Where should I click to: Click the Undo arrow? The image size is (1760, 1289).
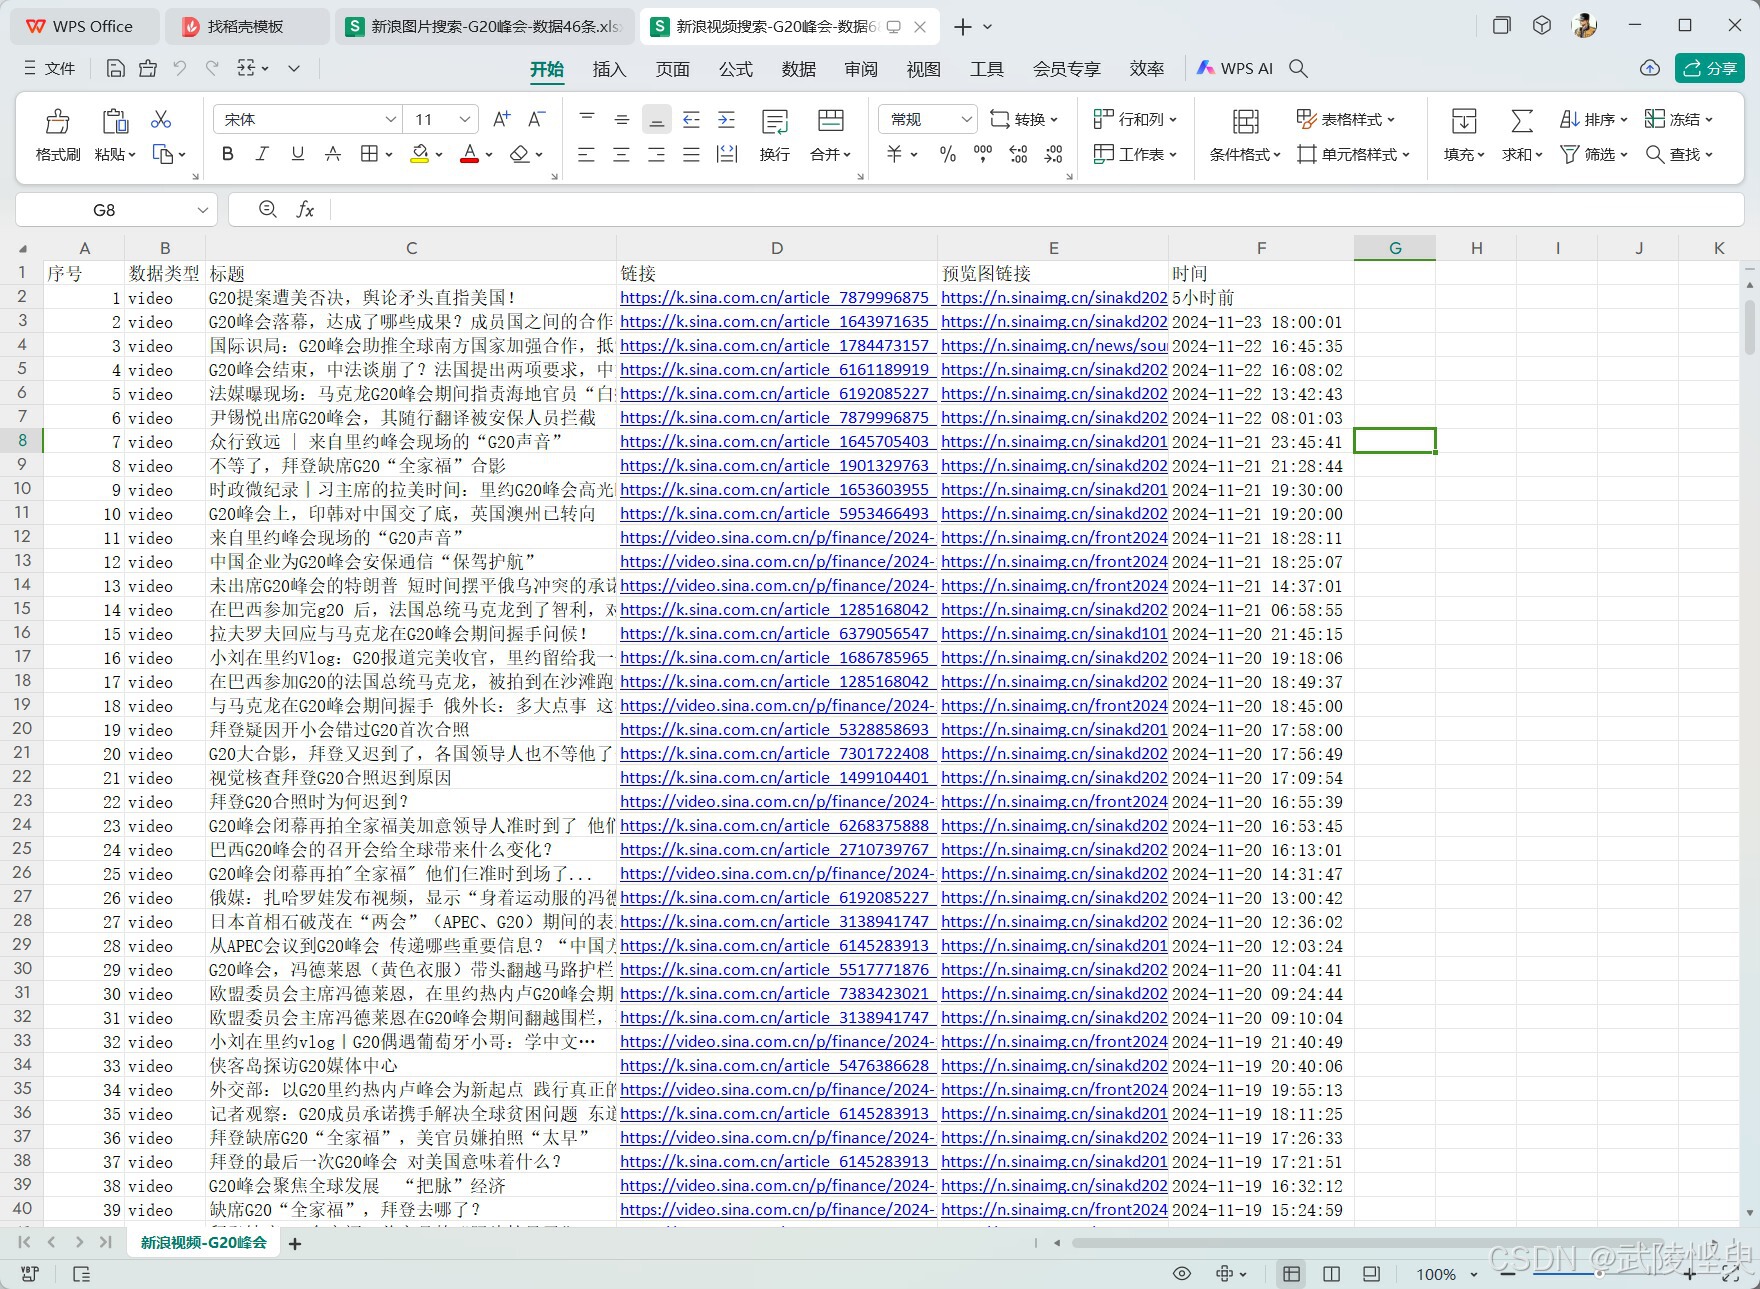pyautogui.click(x=180, y=68)
